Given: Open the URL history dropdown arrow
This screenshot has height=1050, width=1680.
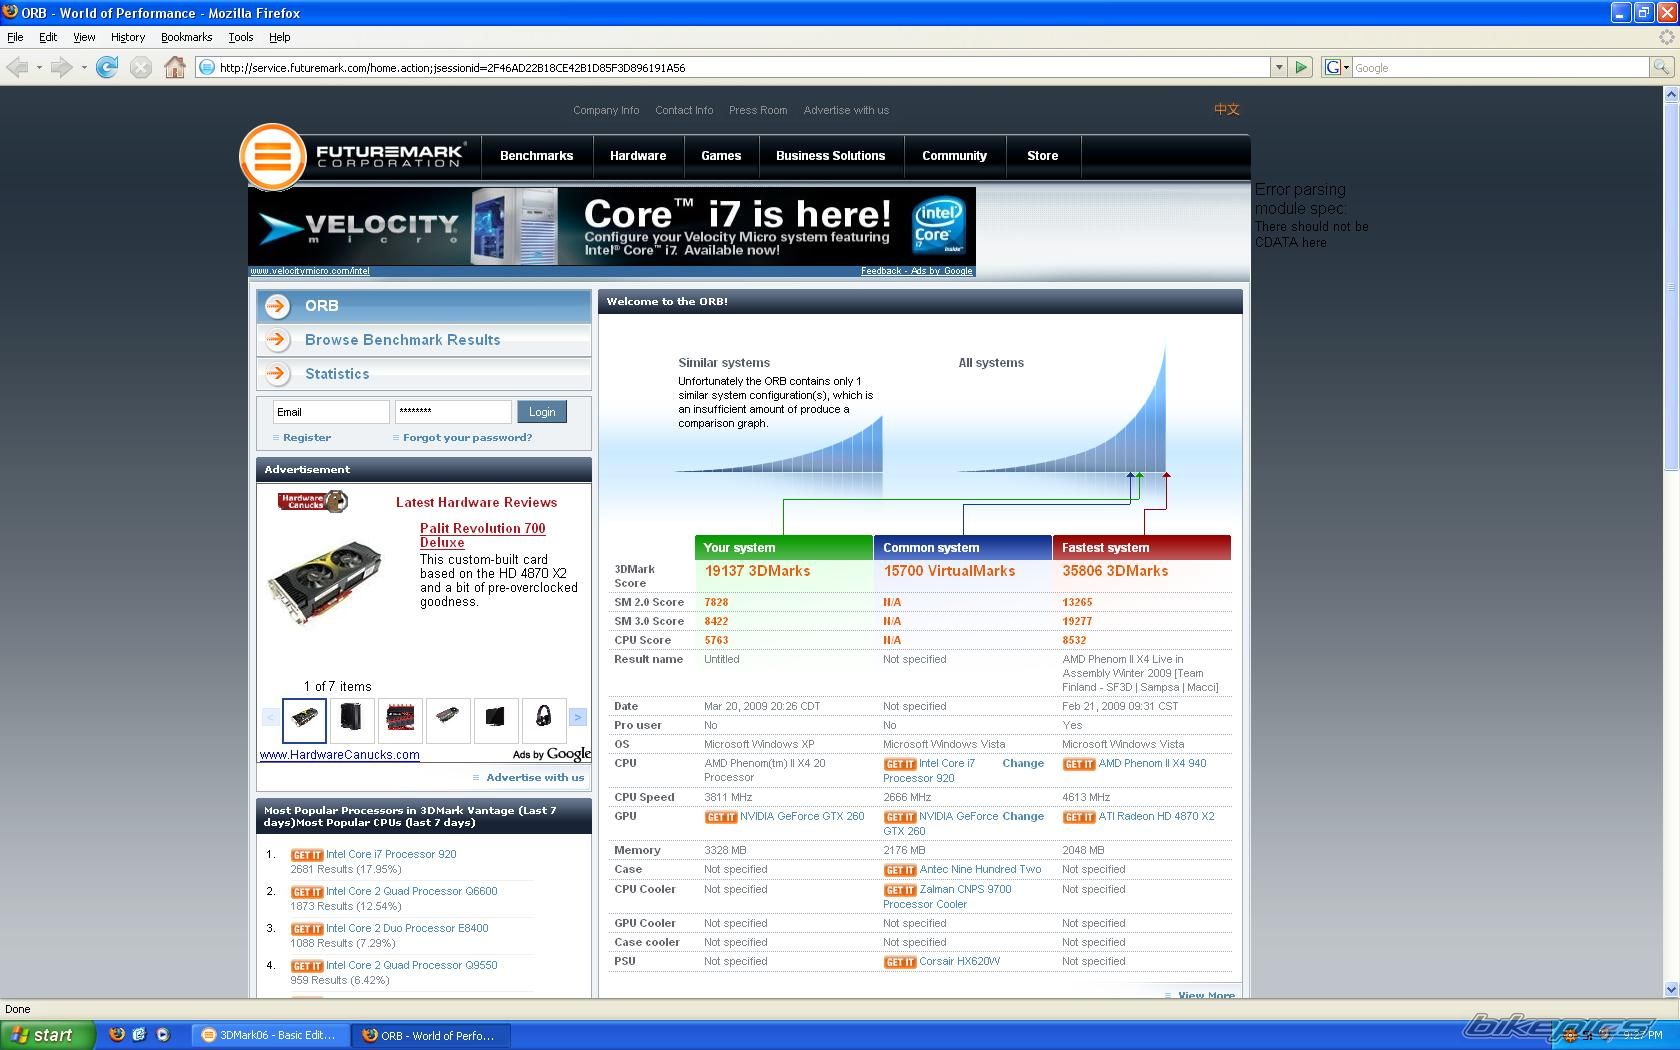Looking at the screenshot, I should coord(1278,67).
